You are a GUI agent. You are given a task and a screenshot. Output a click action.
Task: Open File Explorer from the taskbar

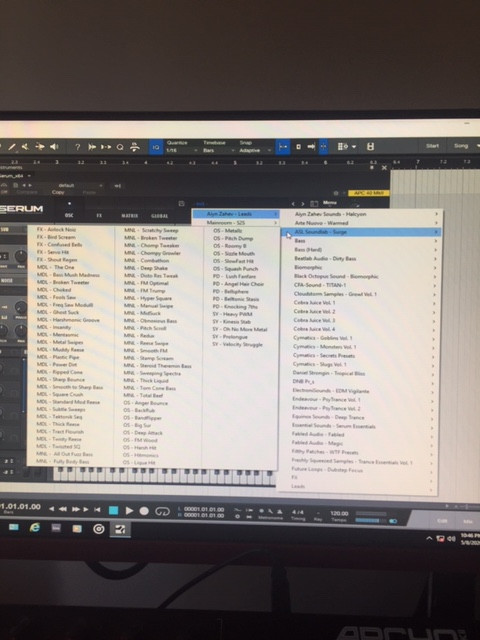77,529
